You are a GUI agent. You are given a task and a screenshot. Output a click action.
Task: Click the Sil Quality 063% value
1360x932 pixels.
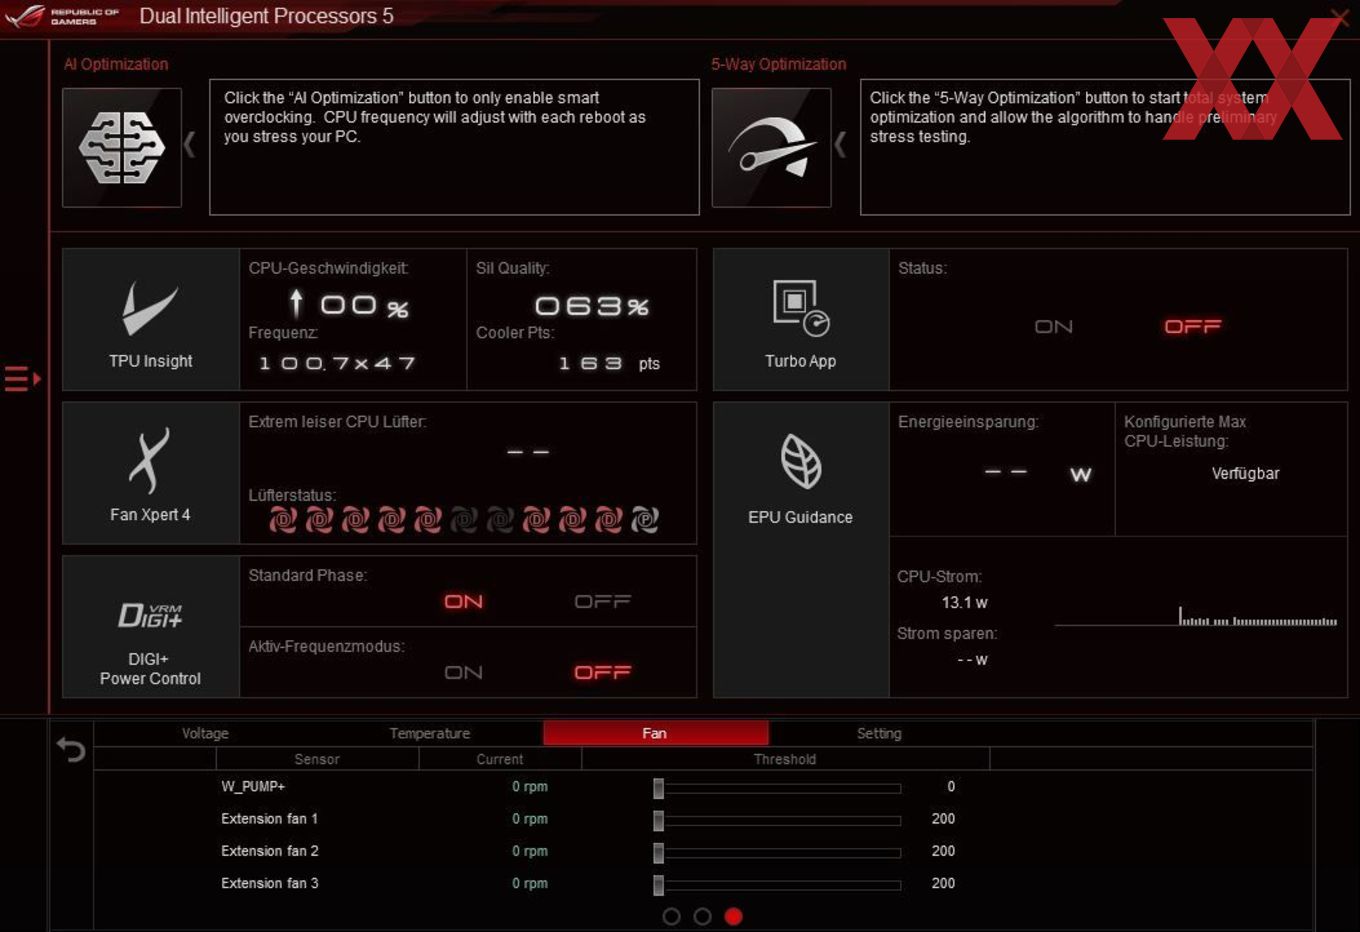pos(592,306)
